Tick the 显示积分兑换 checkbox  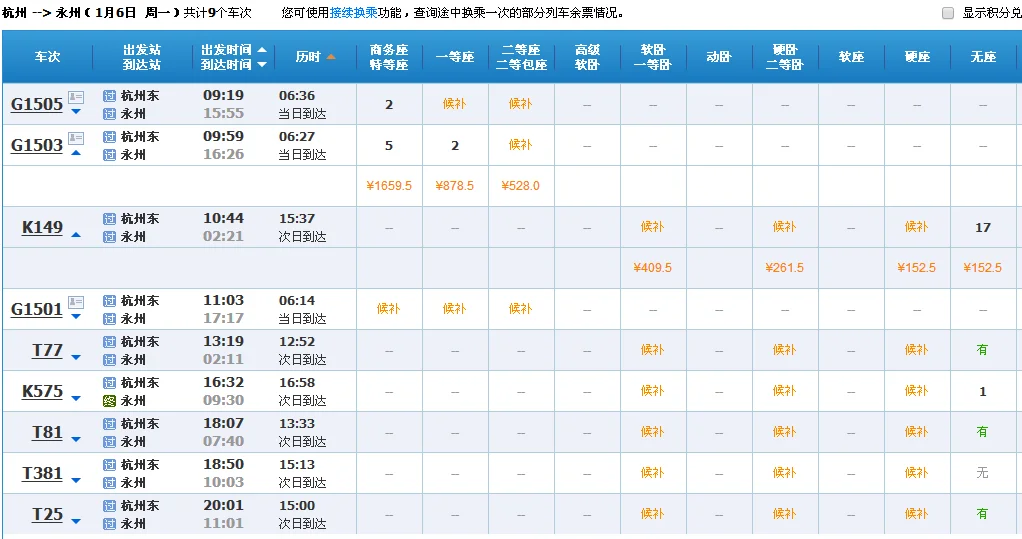tap(948, 13)
